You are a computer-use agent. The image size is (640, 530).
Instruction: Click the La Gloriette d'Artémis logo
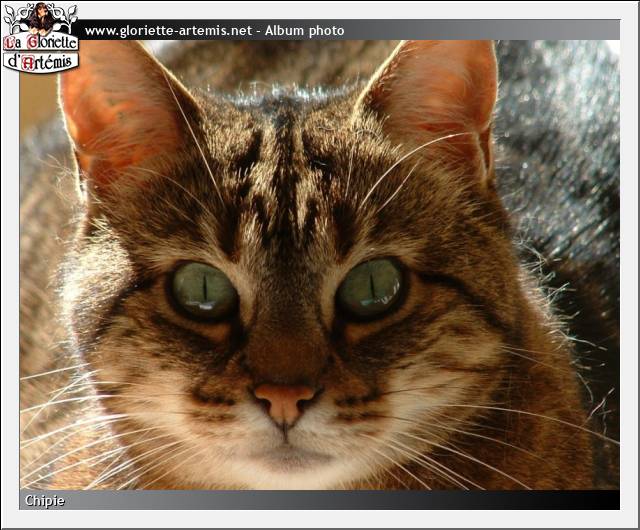[x=40, y=40]
